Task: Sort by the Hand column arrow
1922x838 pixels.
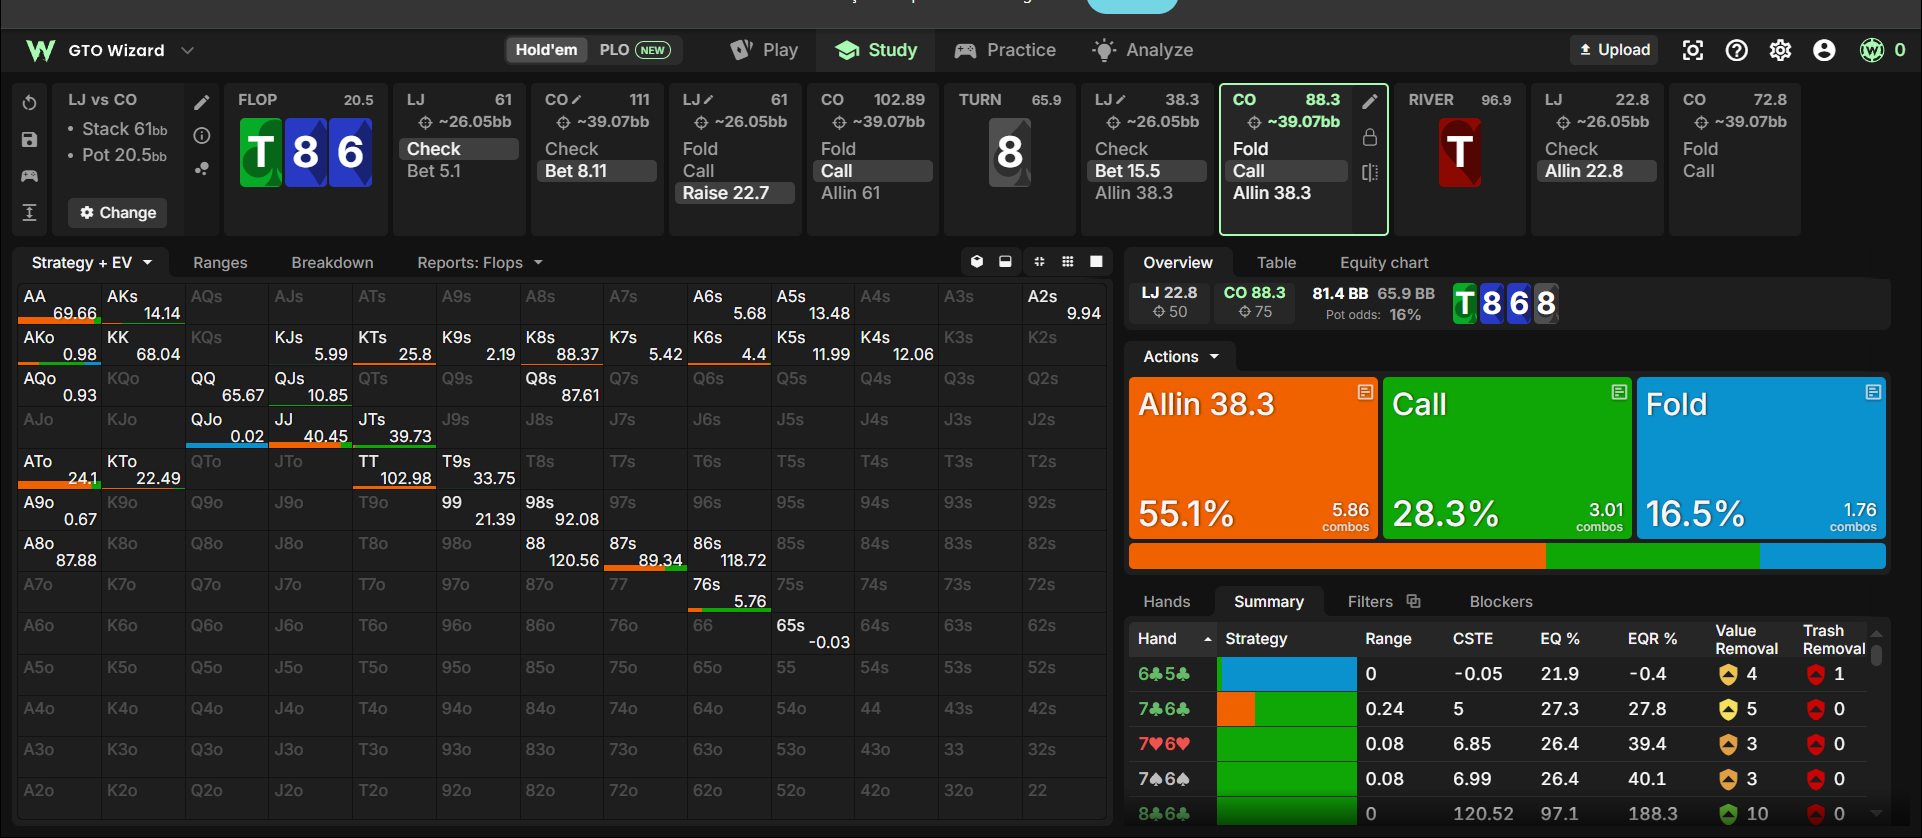Action: coord(1208,639)
